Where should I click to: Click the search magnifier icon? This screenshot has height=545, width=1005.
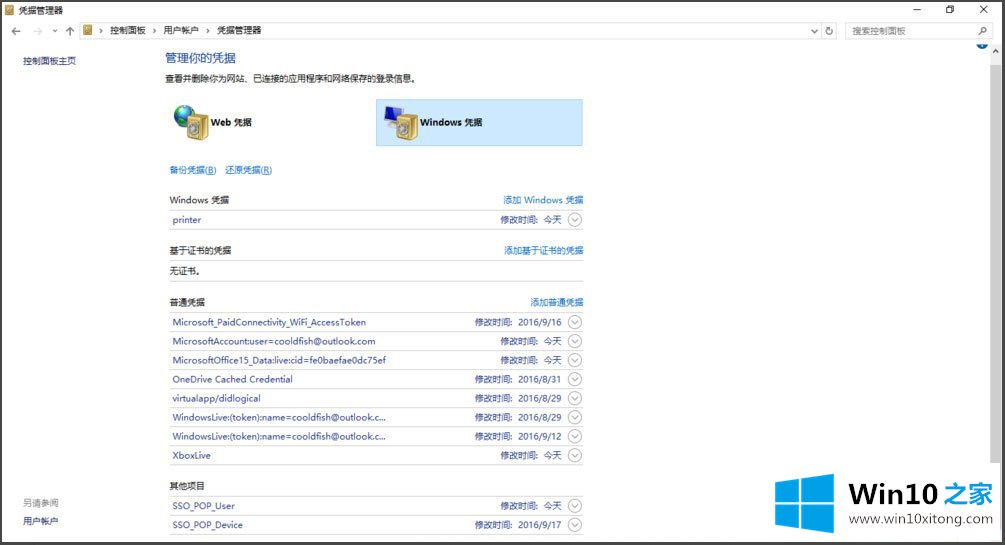[x=983, y=31]
